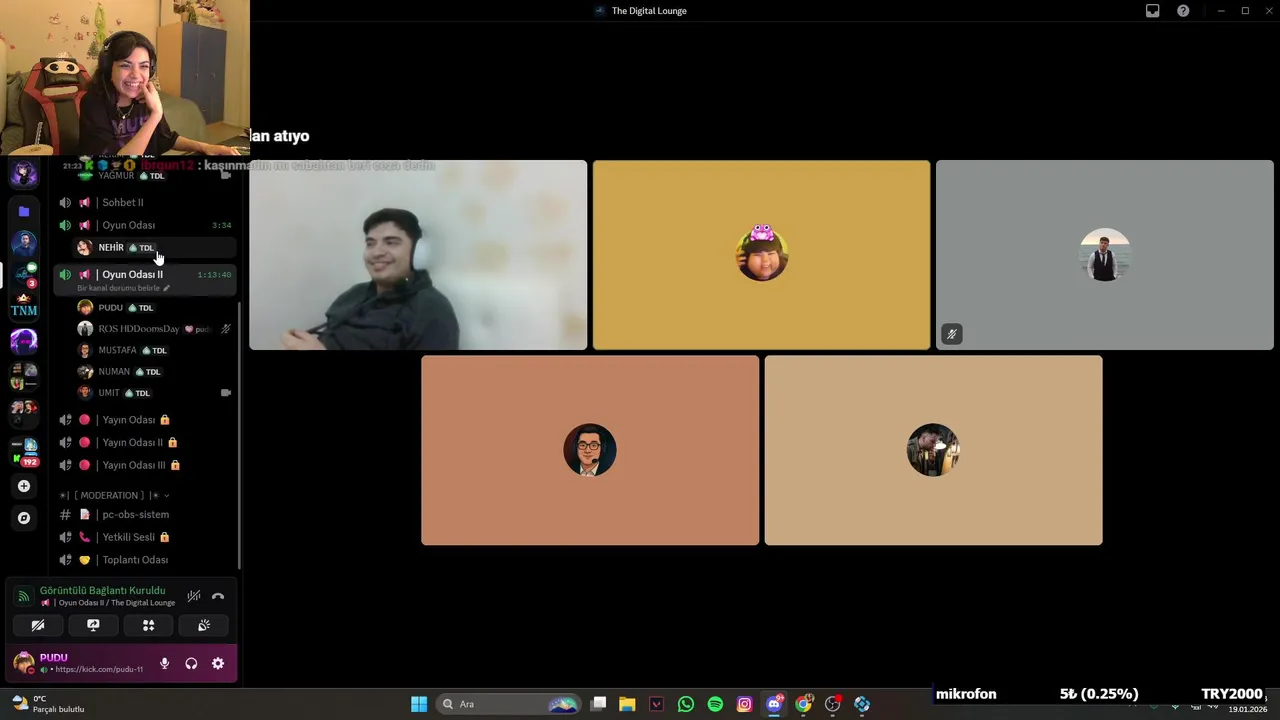The width and height of the screenshot is (1280, 720).
Task: Focus the tan participant tile
Action: [x=933, y=450]
